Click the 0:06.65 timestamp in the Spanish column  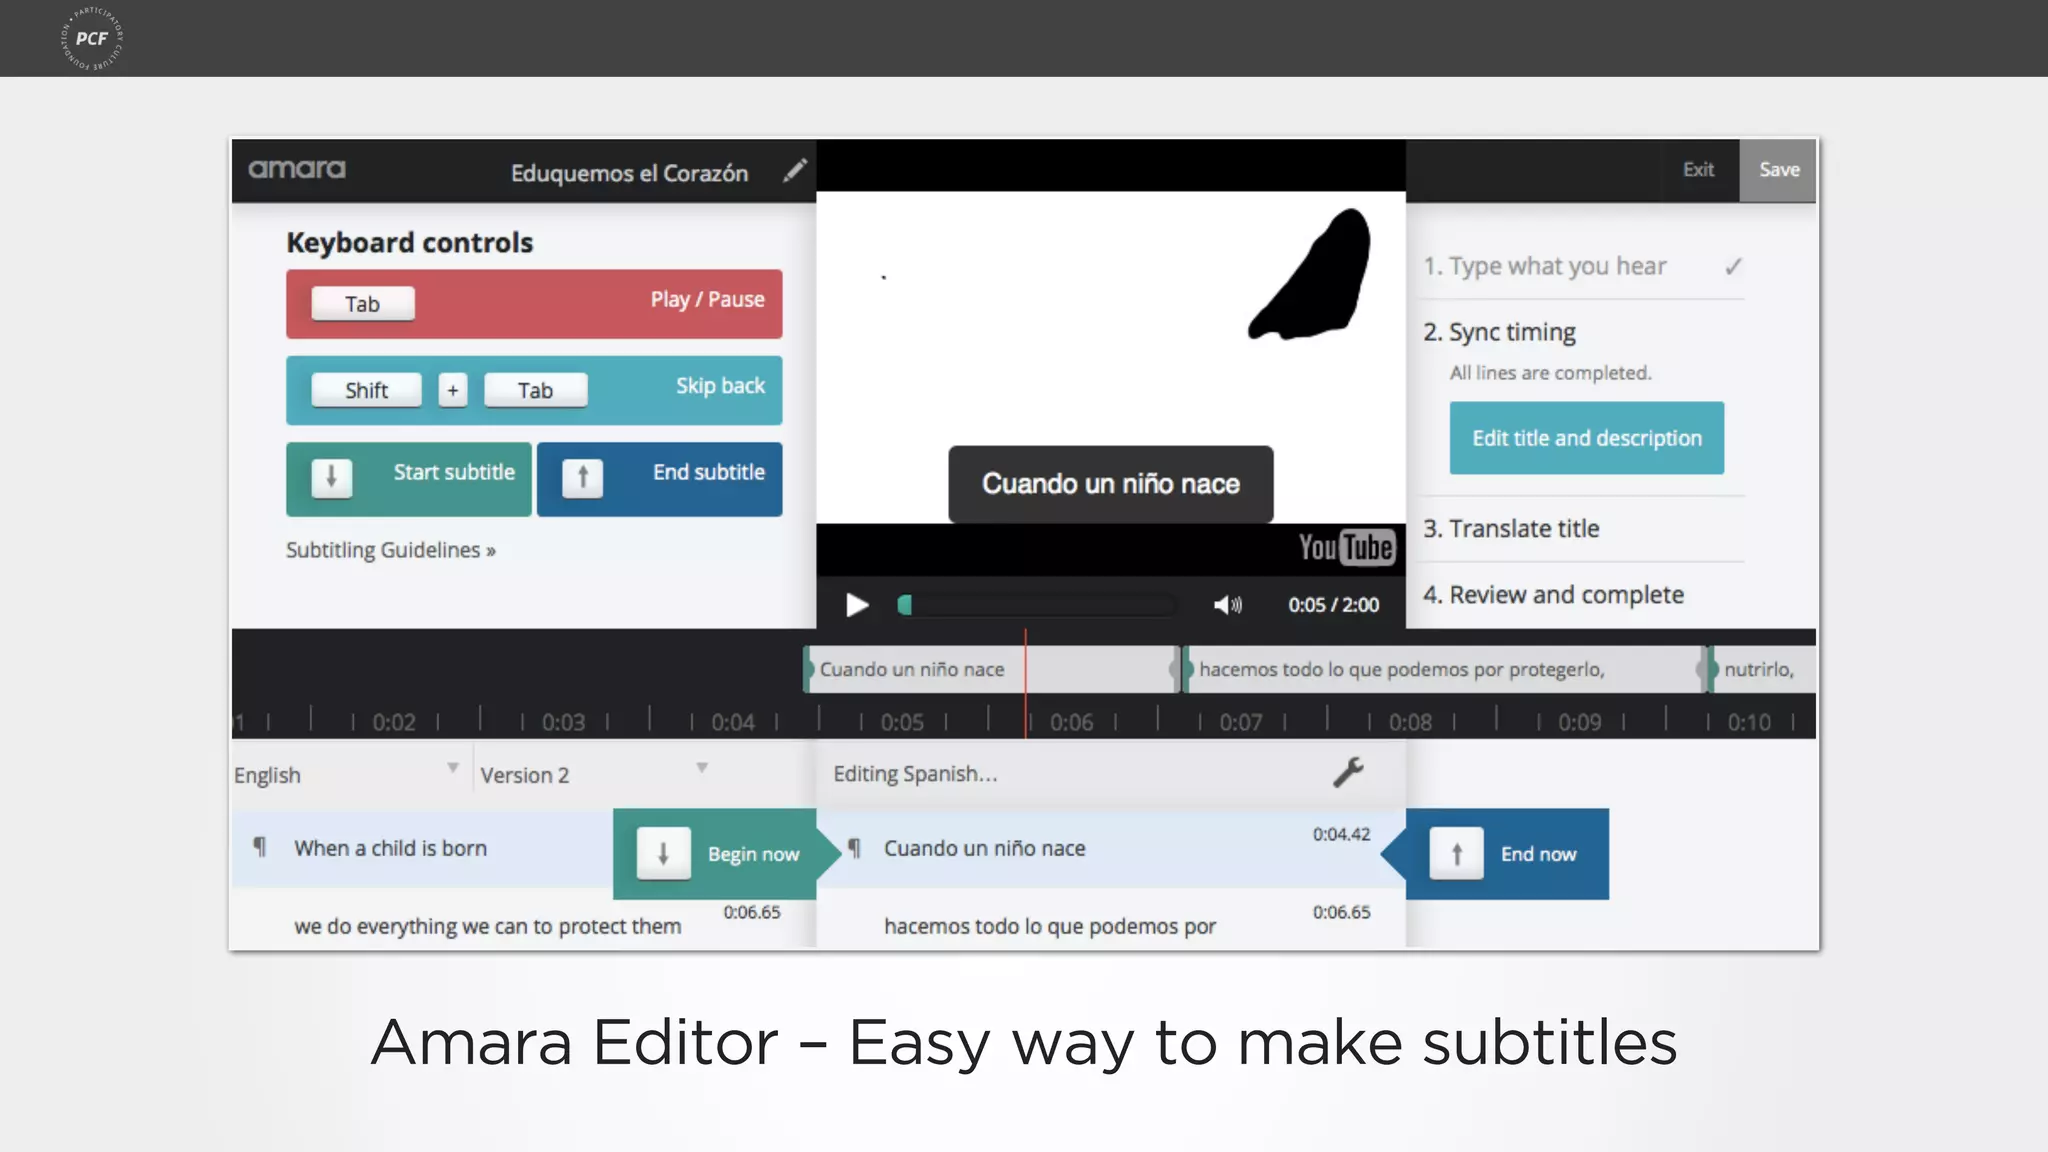pyautogui.click(x=1341, y=912)
